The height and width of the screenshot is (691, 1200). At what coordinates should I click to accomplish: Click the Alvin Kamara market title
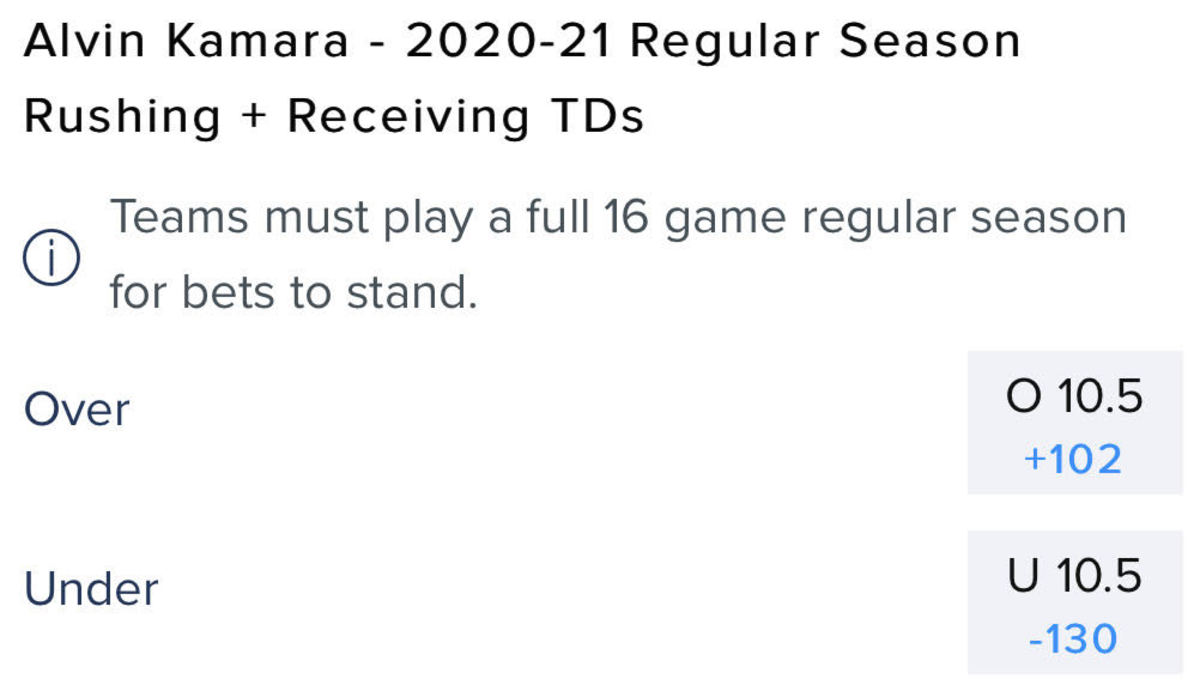520,42
